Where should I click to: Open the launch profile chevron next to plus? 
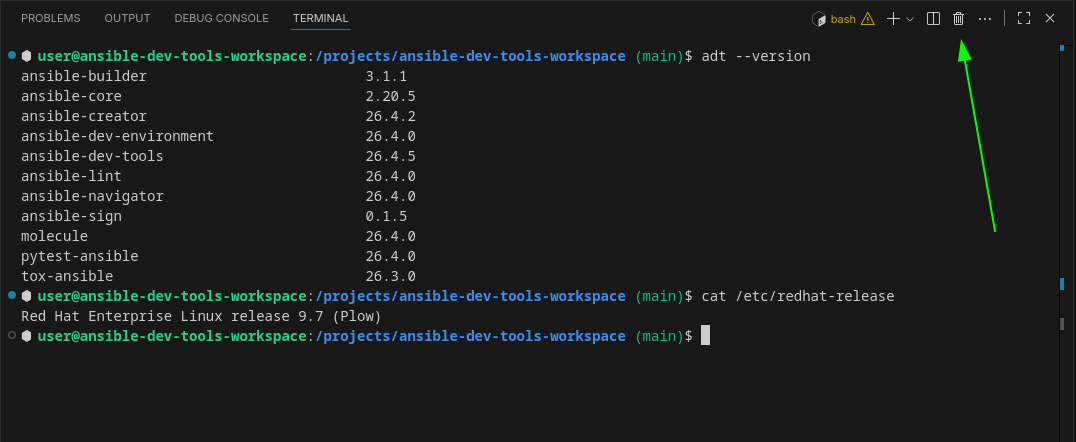[910, 19]
